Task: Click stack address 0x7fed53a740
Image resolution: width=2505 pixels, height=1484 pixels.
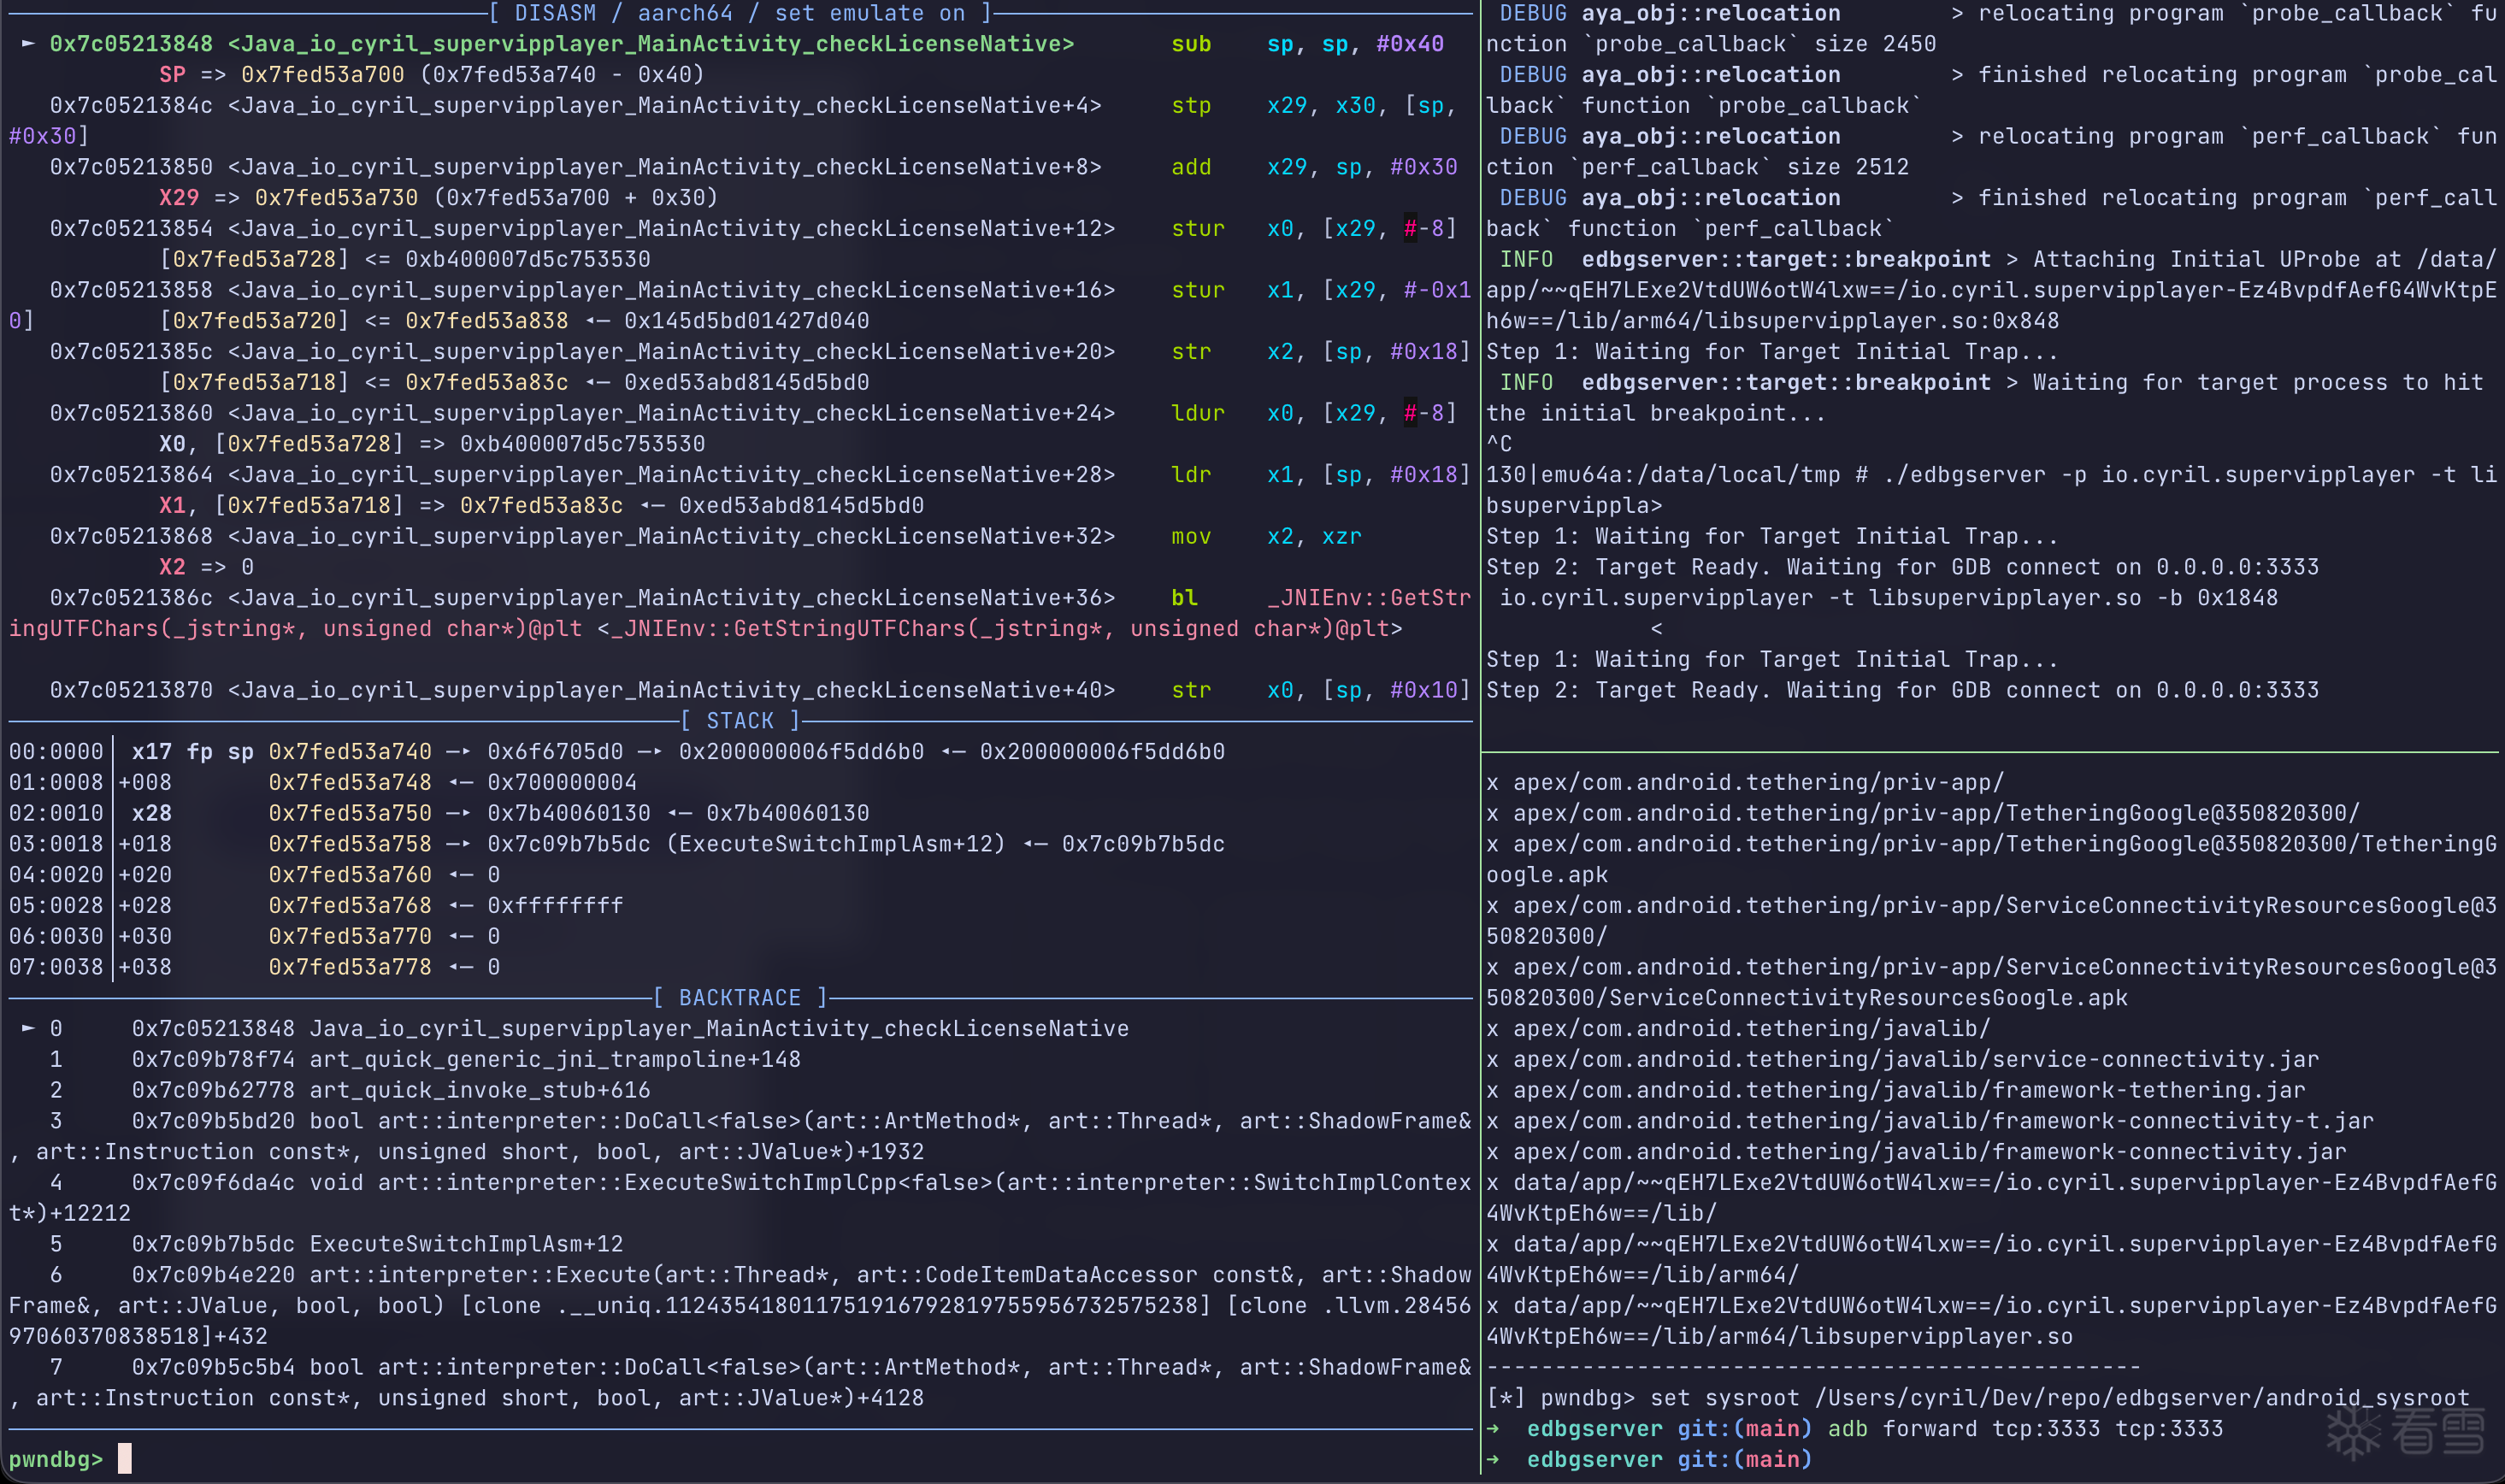Action: click(350, 751)
